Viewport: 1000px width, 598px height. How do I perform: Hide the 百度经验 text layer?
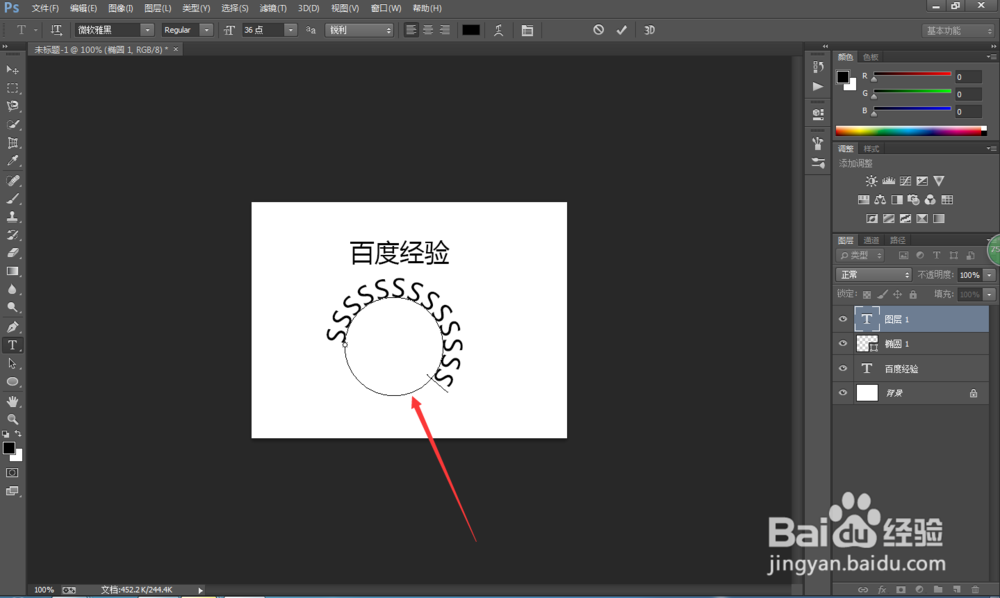click(x=843, y=368)
